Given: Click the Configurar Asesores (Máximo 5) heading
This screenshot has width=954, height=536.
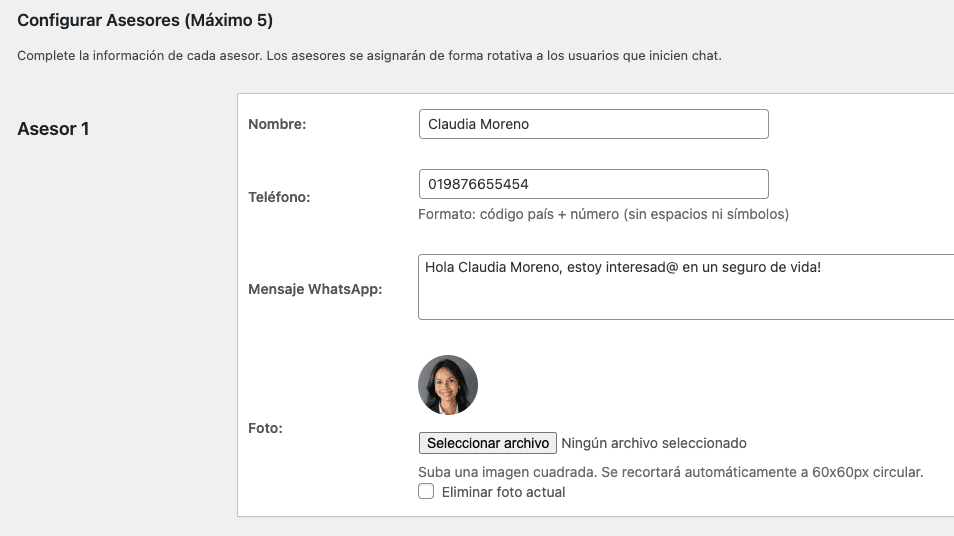Looking at the screenshot, I should point(145,20).
